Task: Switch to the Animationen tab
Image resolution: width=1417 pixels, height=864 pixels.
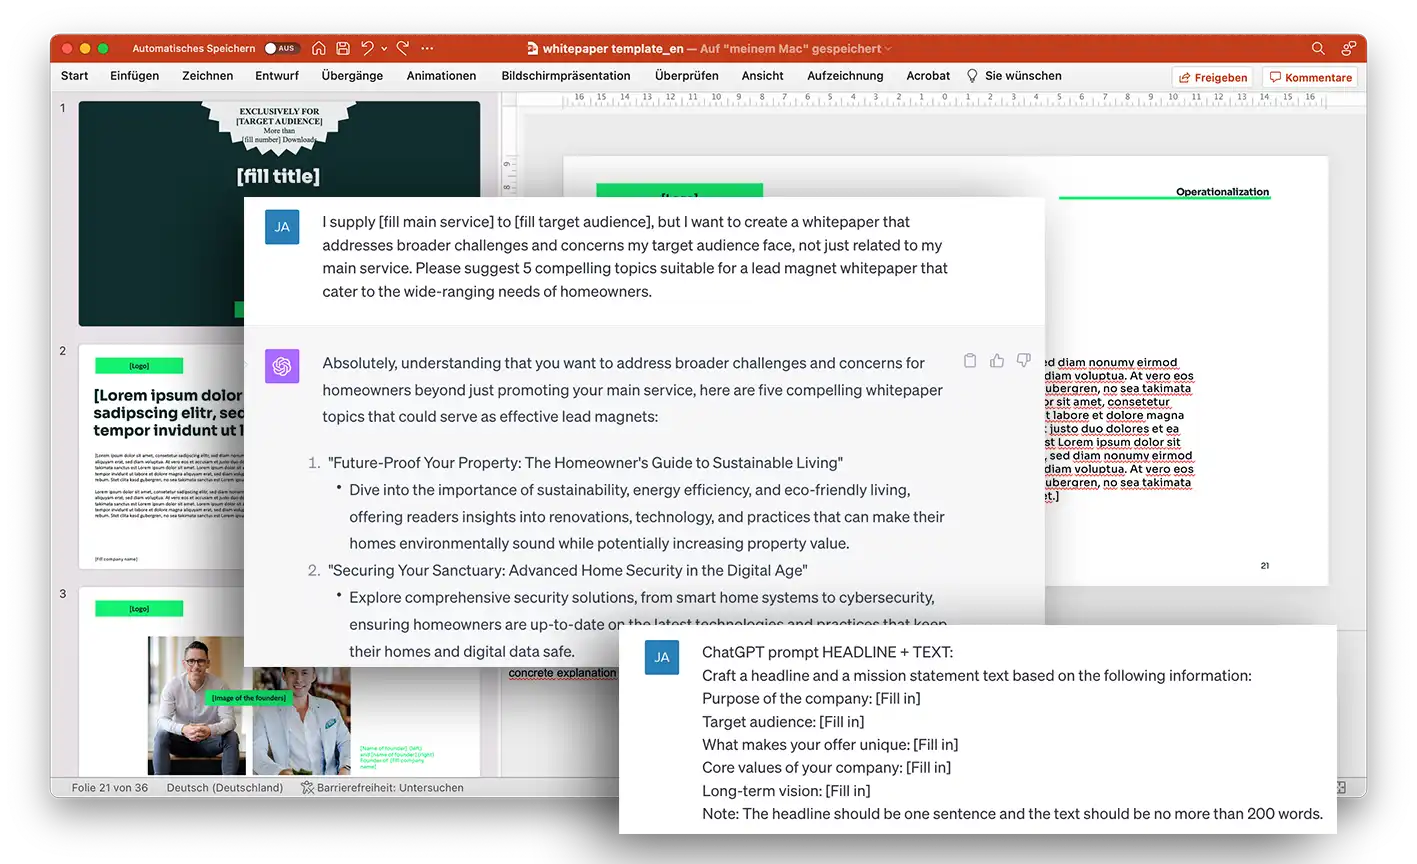Action: pos(441,76)
